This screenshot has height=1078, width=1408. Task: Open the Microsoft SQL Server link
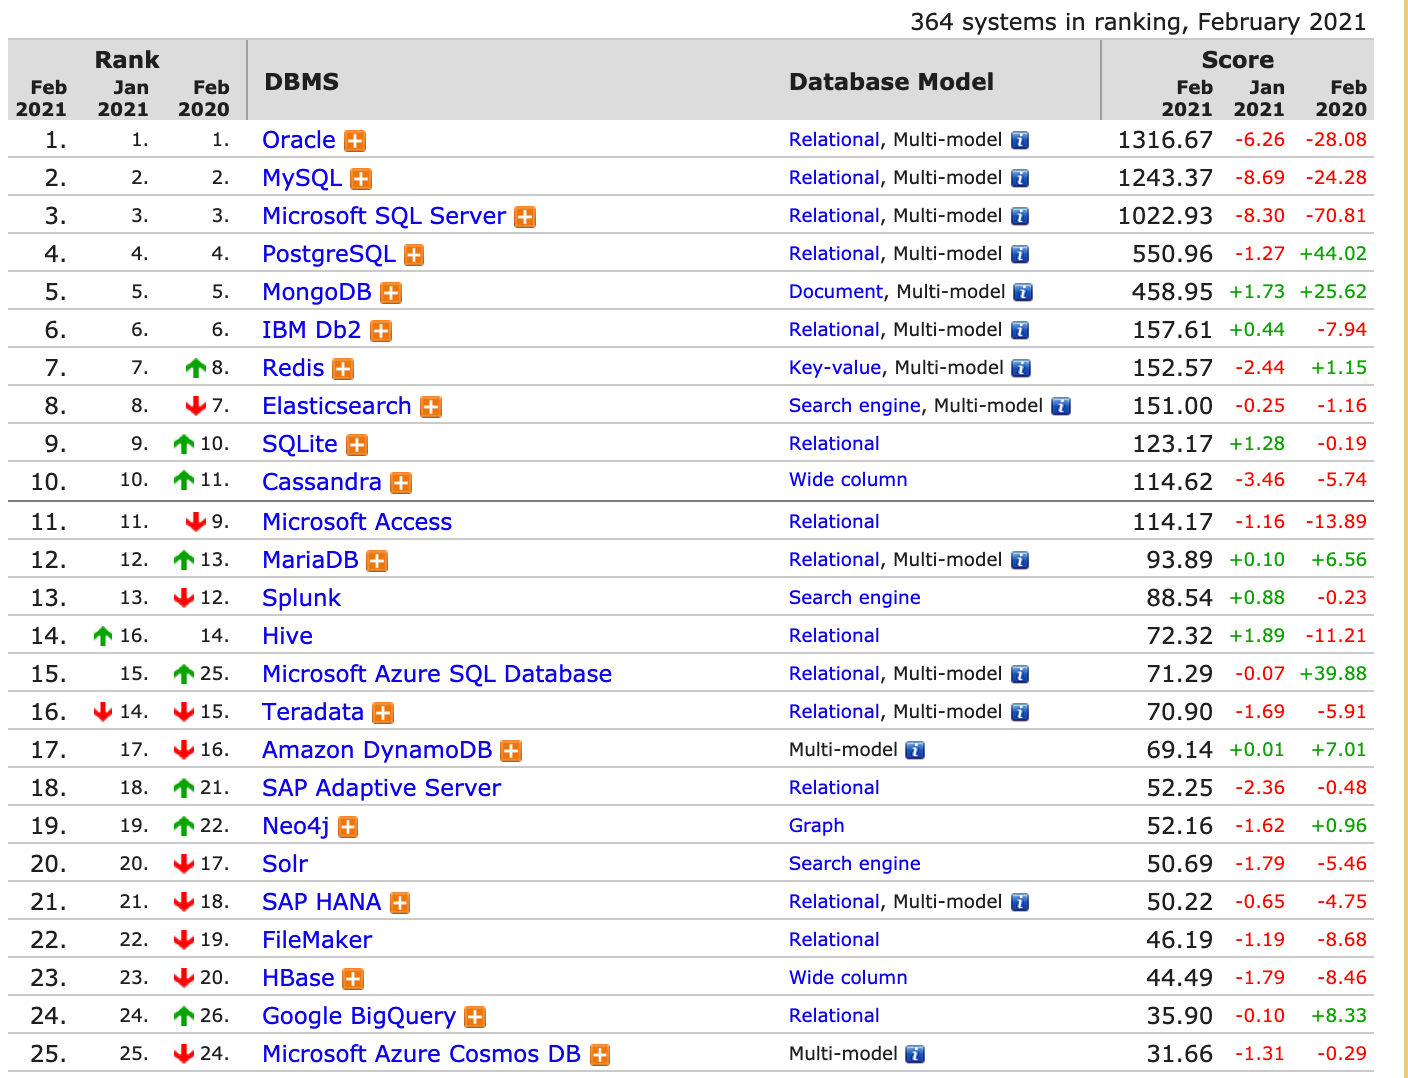[x=384, y=216]
